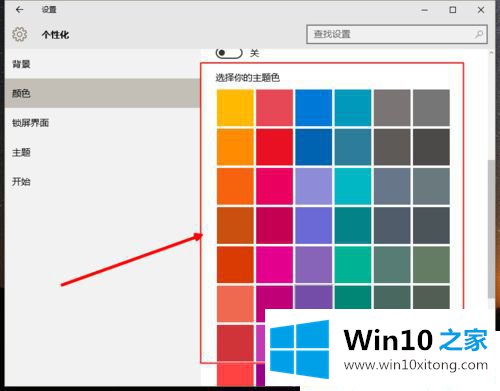This screenshot has width=500, height=391.
Task: Click the search magnifier icon
Action: (479, 34)
